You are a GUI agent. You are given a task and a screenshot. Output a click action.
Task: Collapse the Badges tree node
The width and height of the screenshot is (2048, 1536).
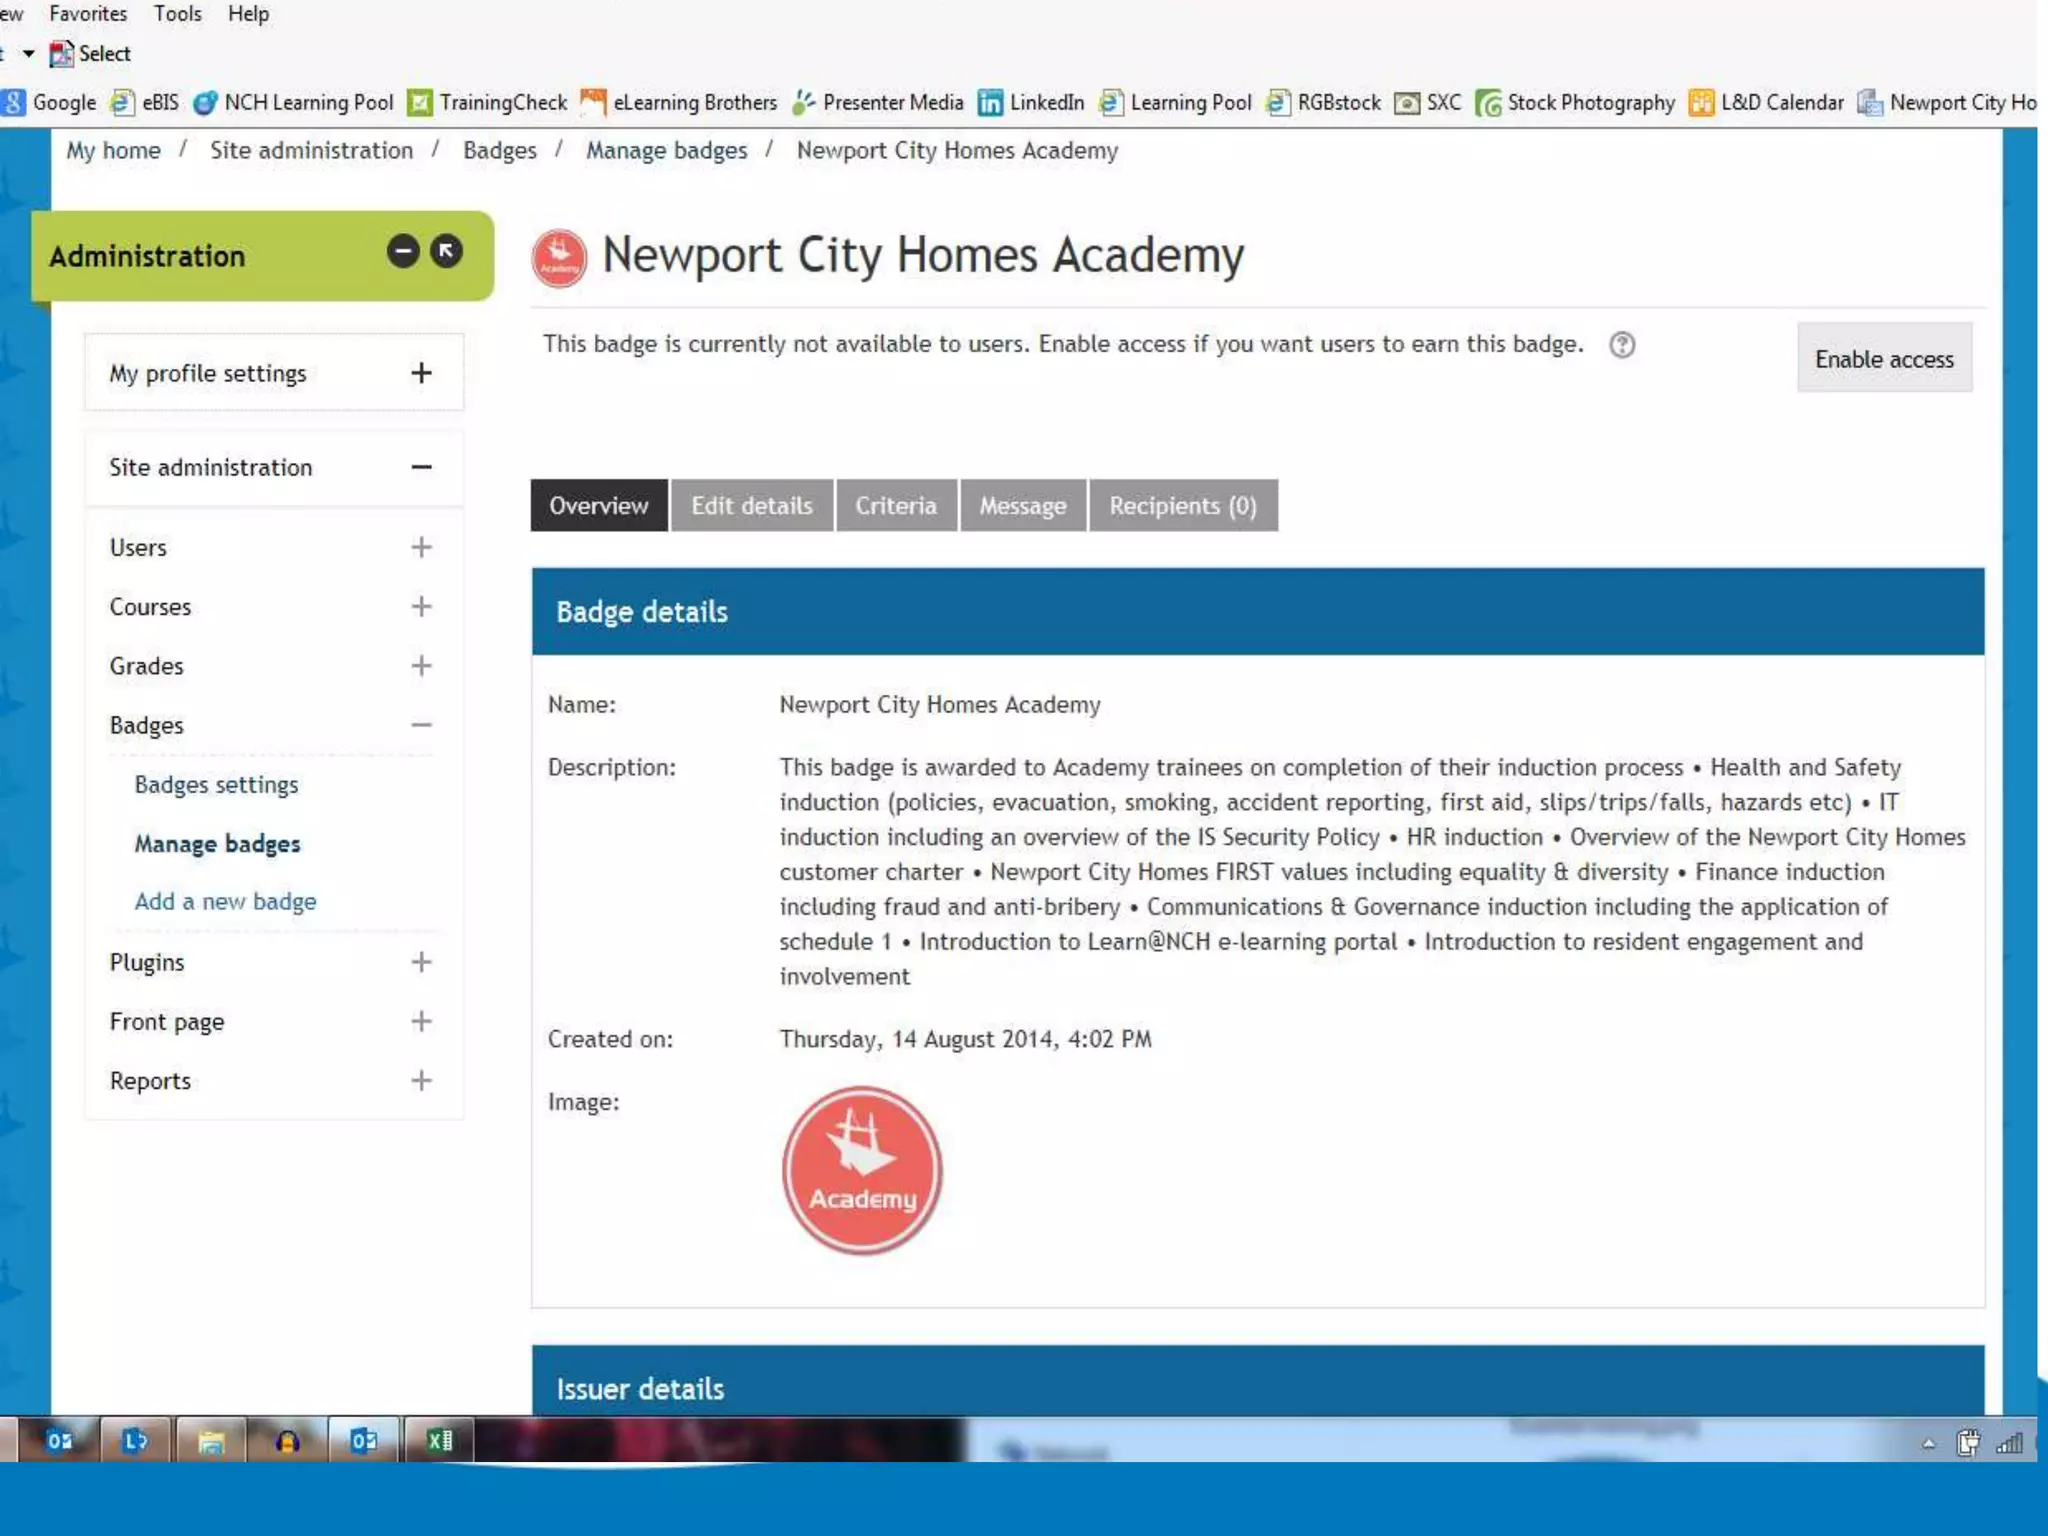pos(421,725)
